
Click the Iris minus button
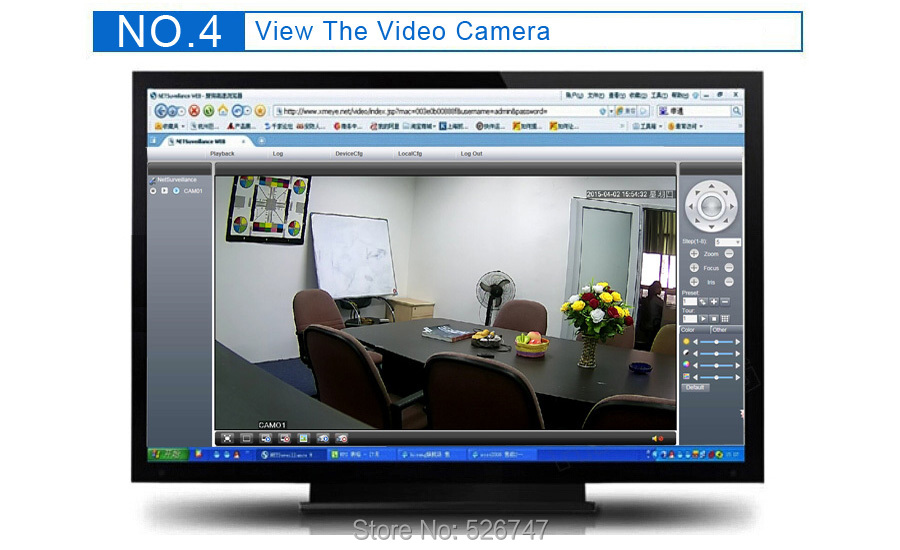(729, 282)
